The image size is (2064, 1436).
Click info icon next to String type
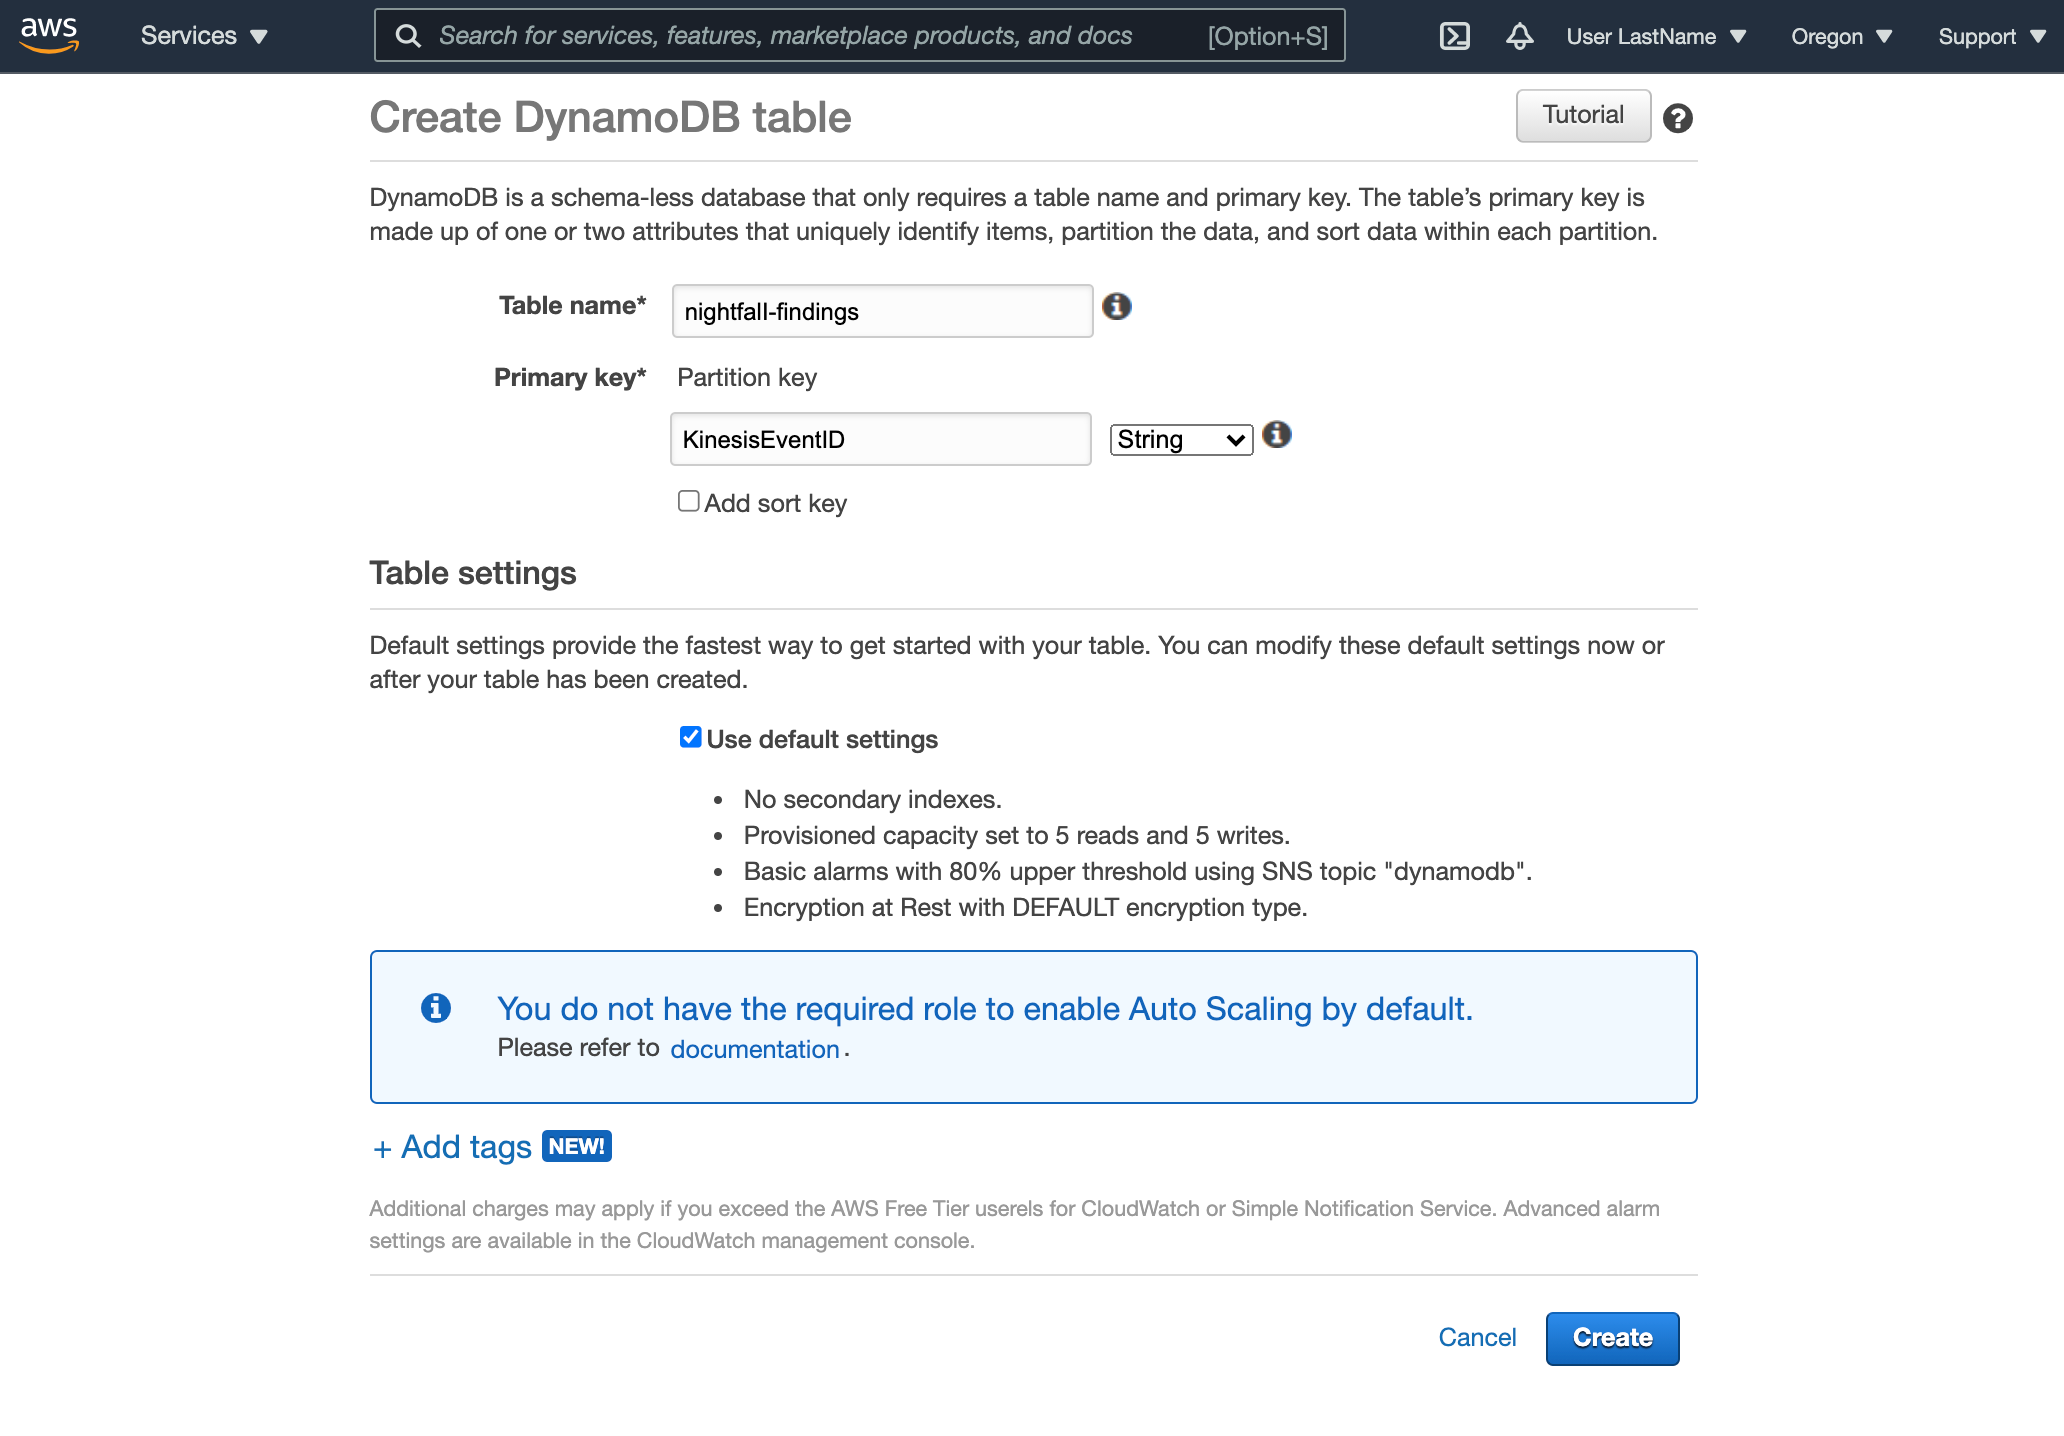(1276, 435)
